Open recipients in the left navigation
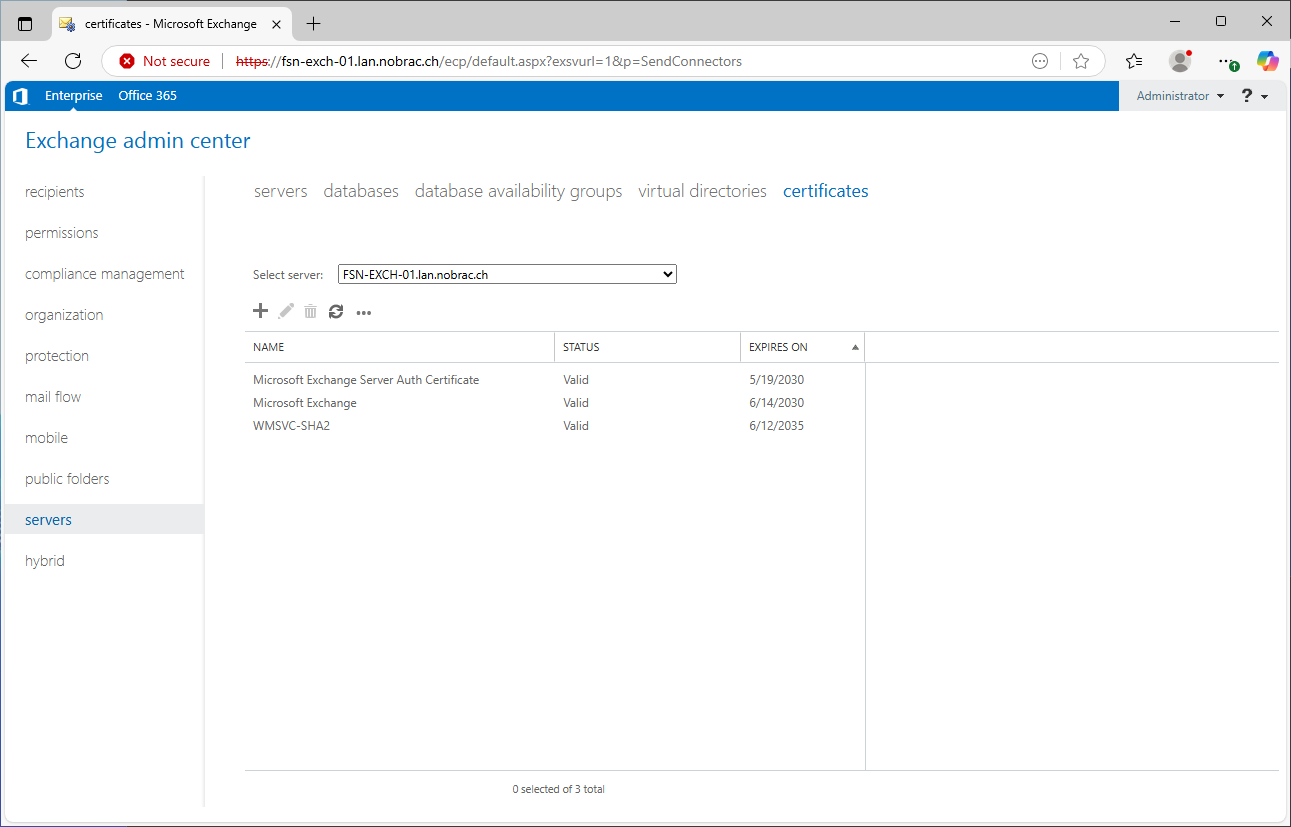 [x=55, y=192]
